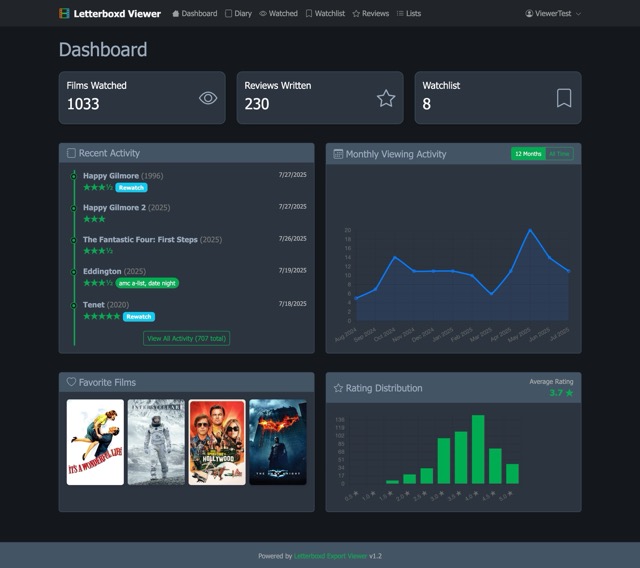This screenshot has width=640, height=568.
Task: Click the star icon in Reviews Written card
Action: point(386,98)
